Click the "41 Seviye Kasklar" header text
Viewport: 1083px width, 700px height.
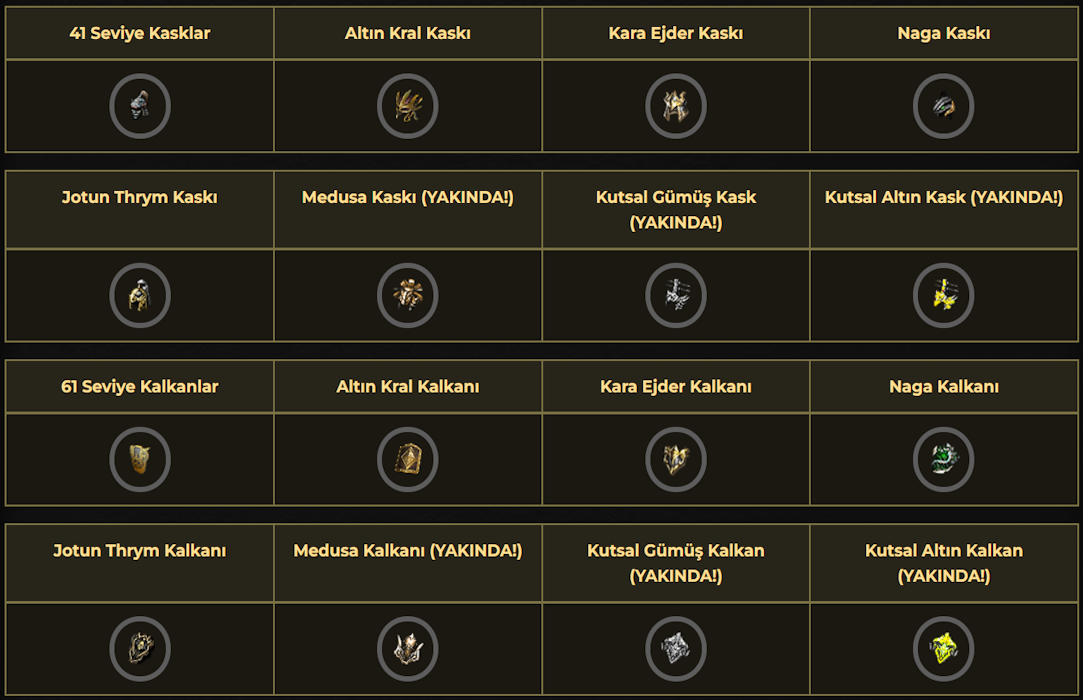click(140, 33)
